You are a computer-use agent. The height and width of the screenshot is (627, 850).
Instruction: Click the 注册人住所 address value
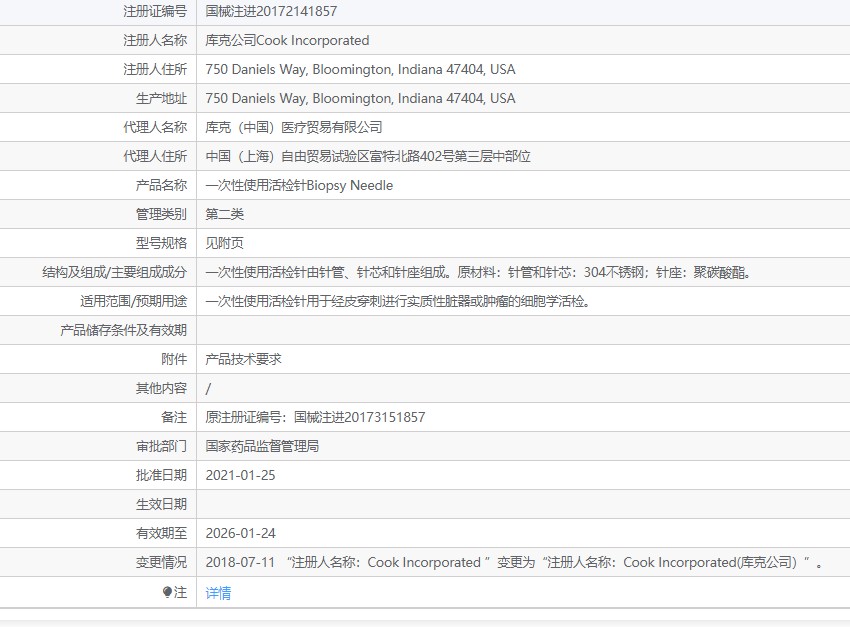[x=360, y=70]
